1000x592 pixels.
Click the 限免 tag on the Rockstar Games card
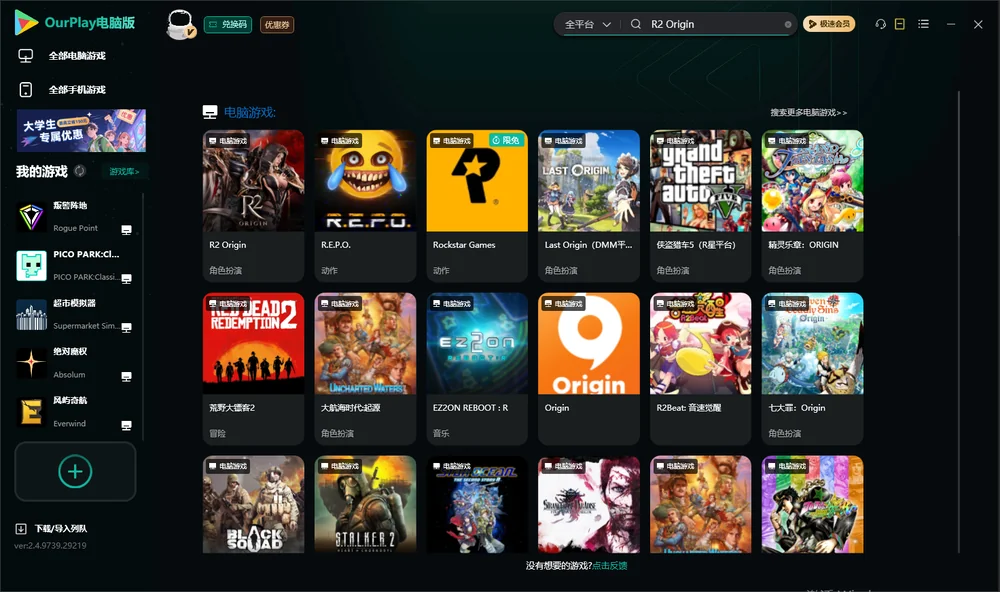coord(507,140)
